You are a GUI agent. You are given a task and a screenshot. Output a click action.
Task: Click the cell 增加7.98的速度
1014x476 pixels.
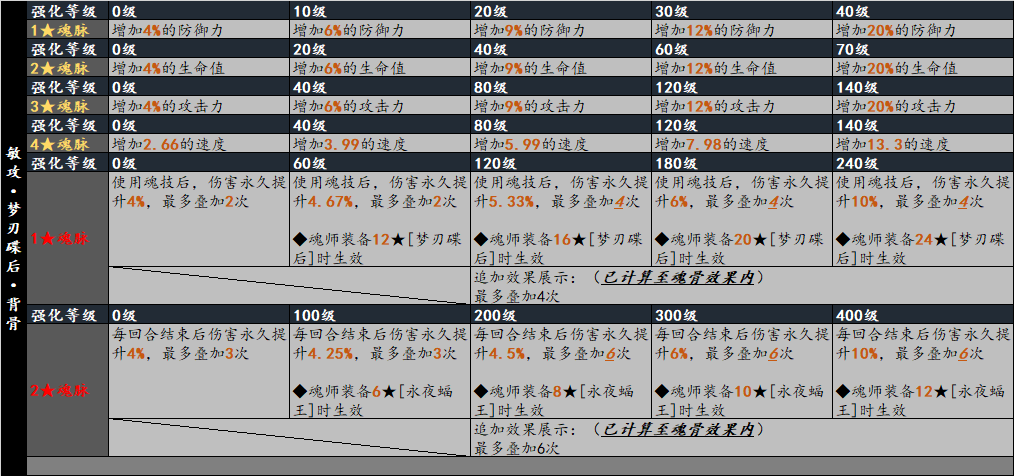pyautogui.click(x=742, y=144)
